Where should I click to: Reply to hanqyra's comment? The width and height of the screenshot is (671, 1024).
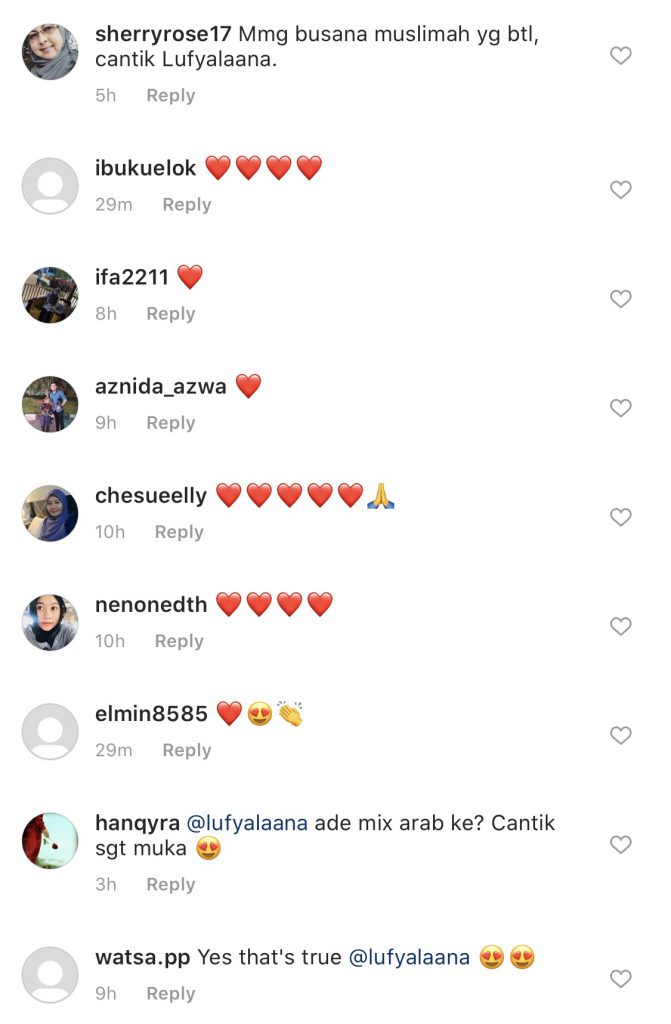pyautogui.click(x=171, y=884)
